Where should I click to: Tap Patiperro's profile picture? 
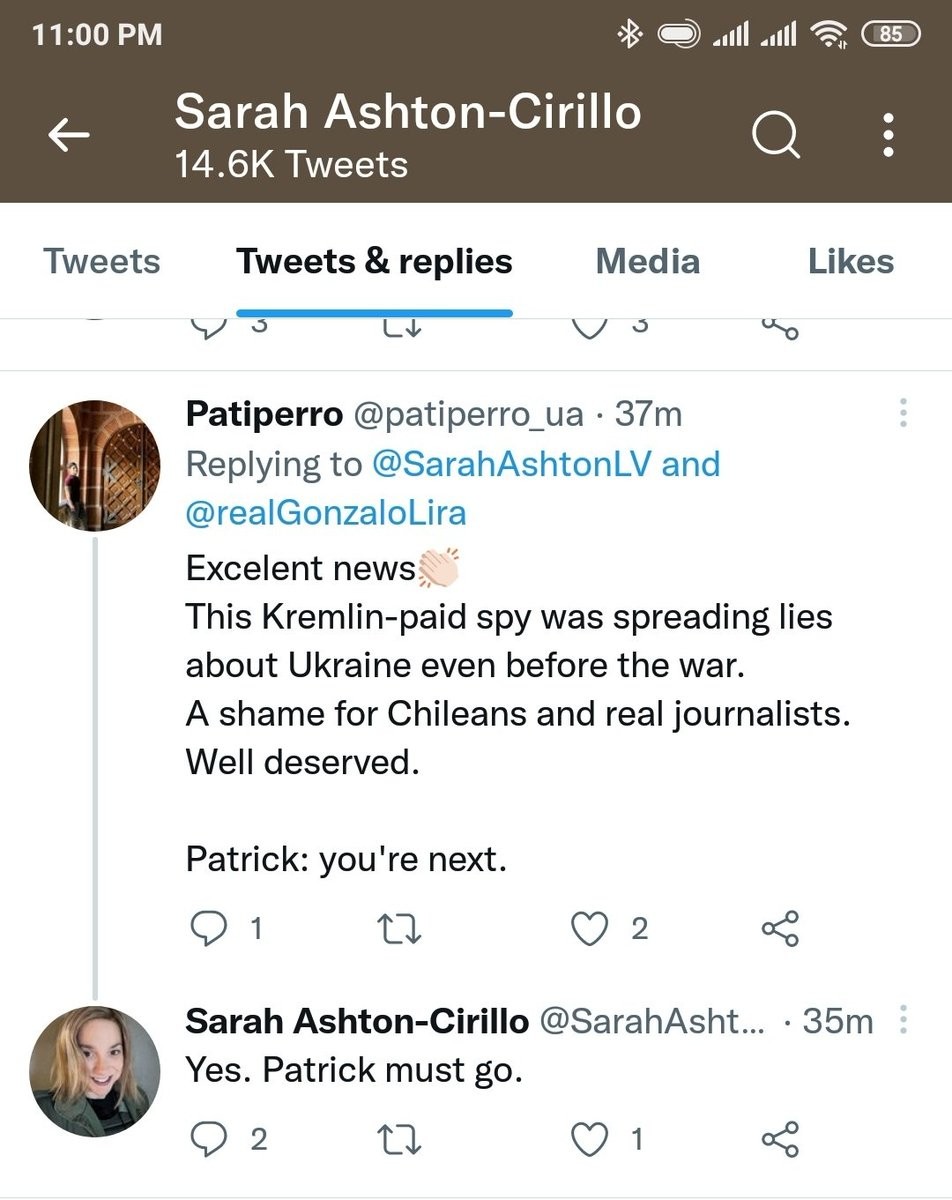pyautogui.click(x=95, y=465)
